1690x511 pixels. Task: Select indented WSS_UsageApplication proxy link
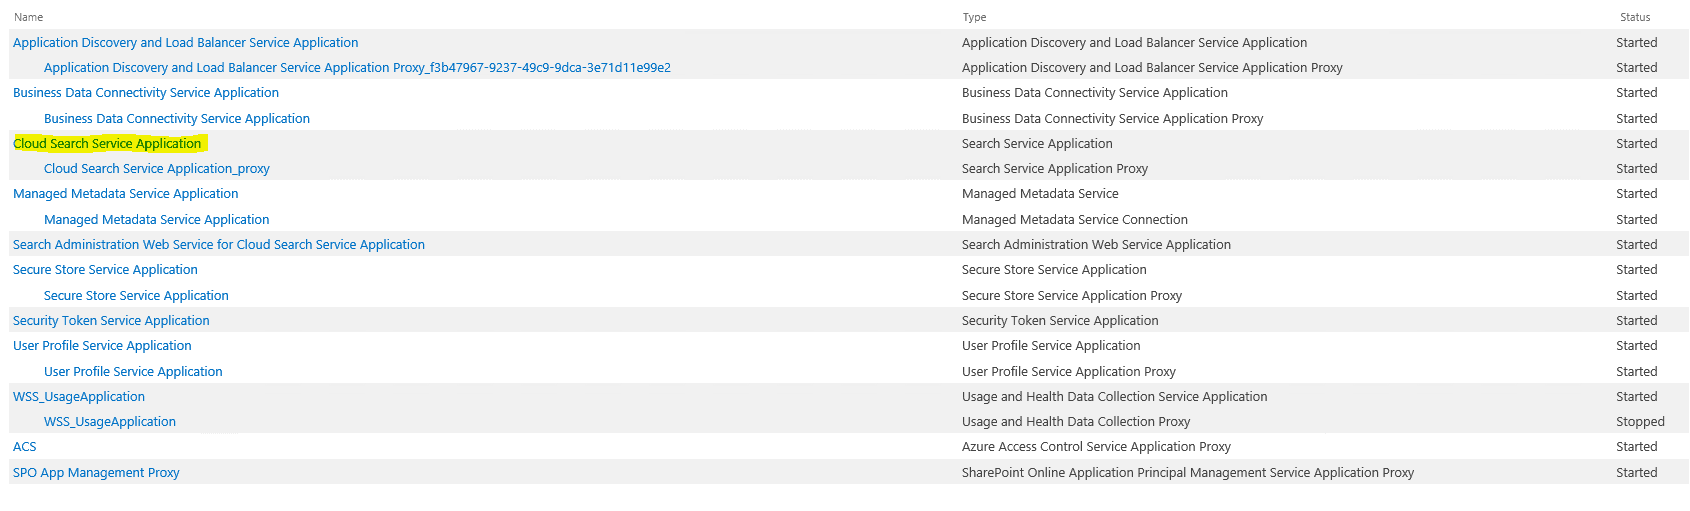[110, 421]
